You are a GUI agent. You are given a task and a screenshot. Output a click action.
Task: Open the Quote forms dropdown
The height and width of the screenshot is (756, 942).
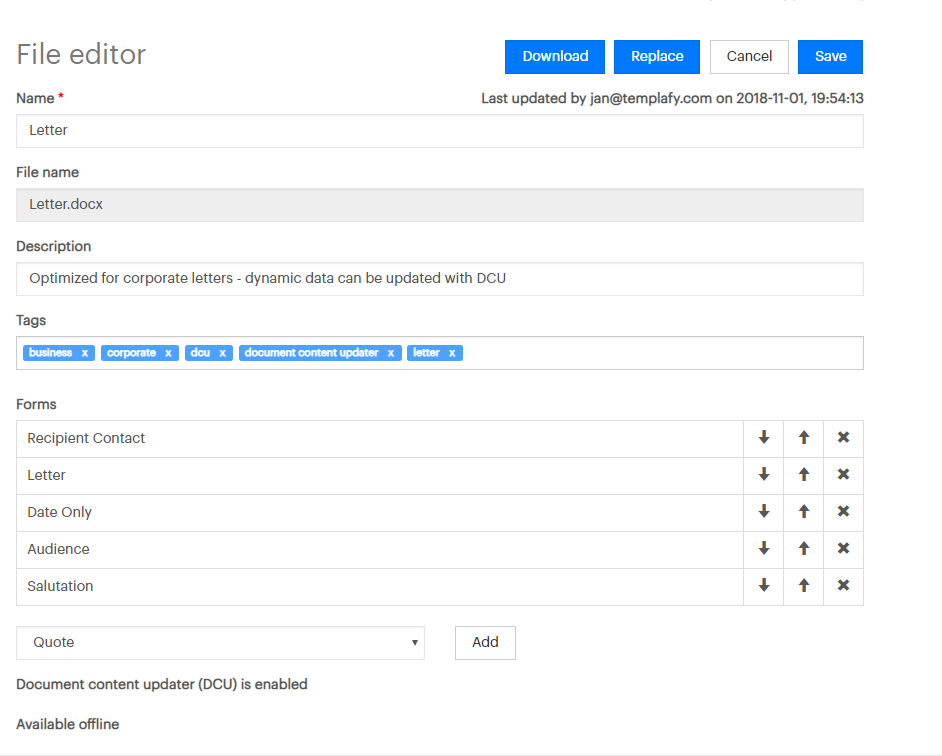point(220,643)
